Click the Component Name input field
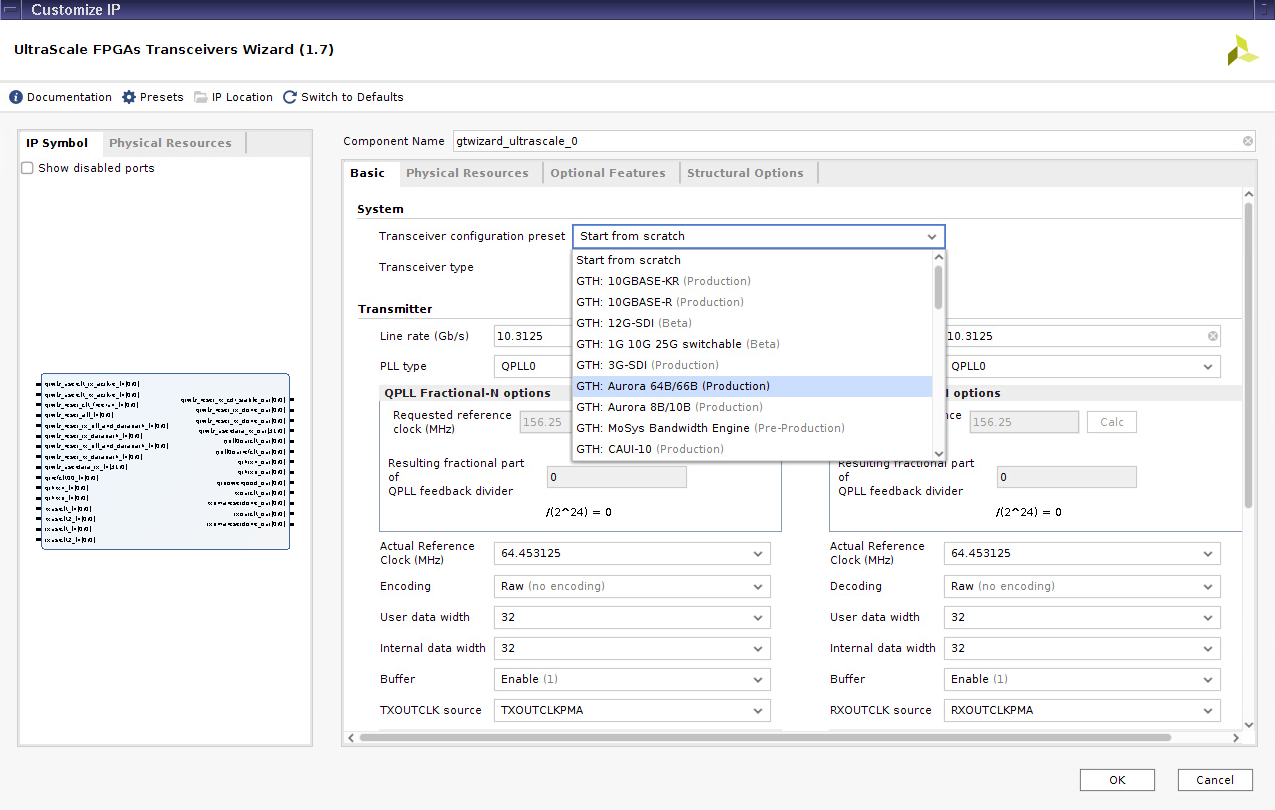The height and width of the screenshot is (810, 1275). click(845, 141)
